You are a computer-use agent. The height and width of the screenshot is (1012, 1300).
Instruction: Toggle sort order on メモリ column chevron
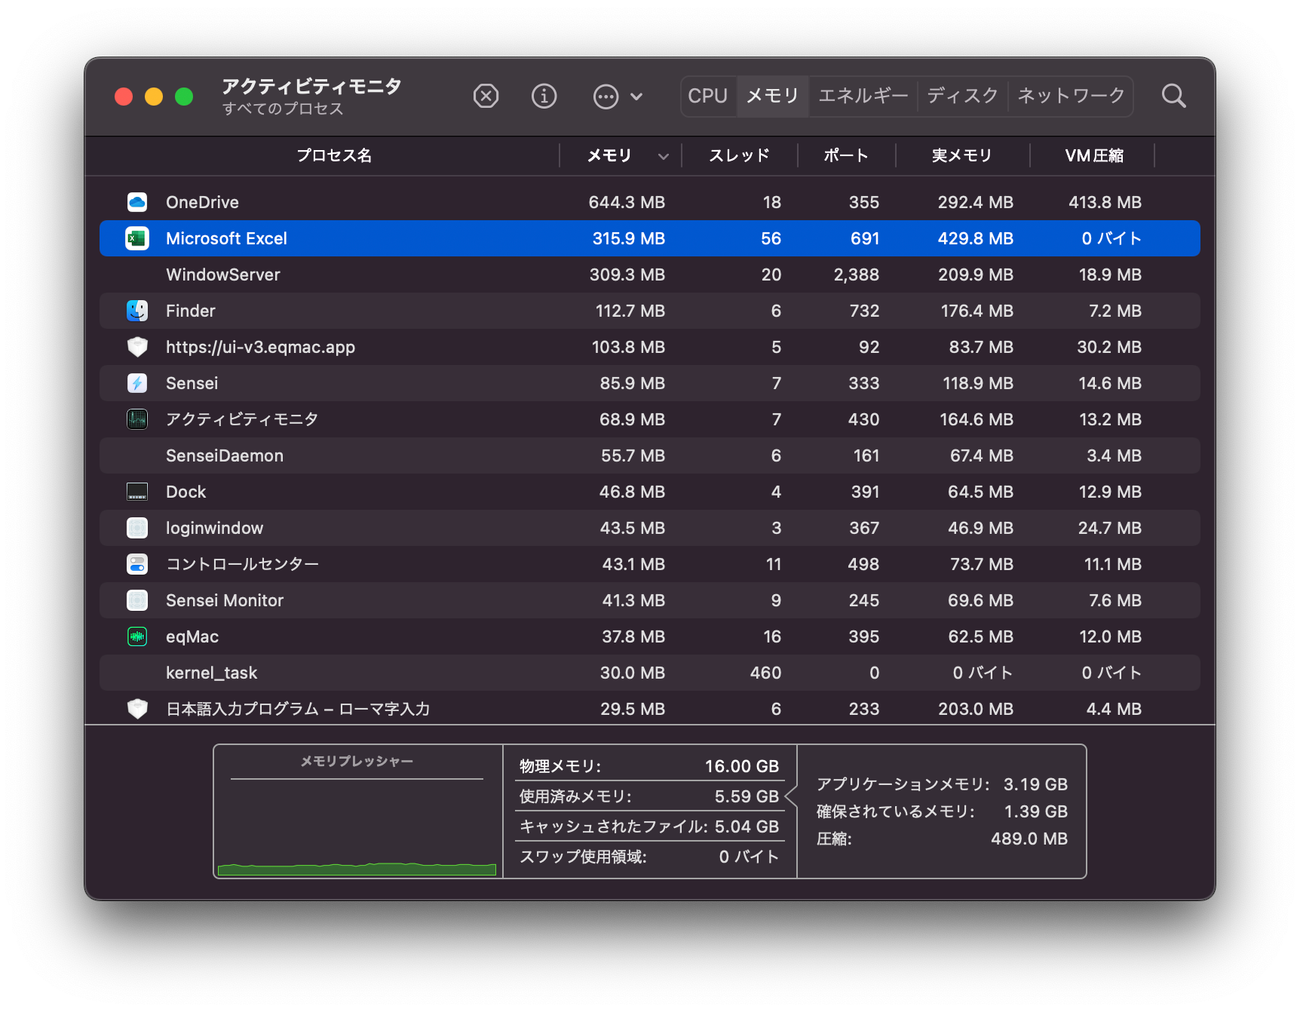pos(663,156)
